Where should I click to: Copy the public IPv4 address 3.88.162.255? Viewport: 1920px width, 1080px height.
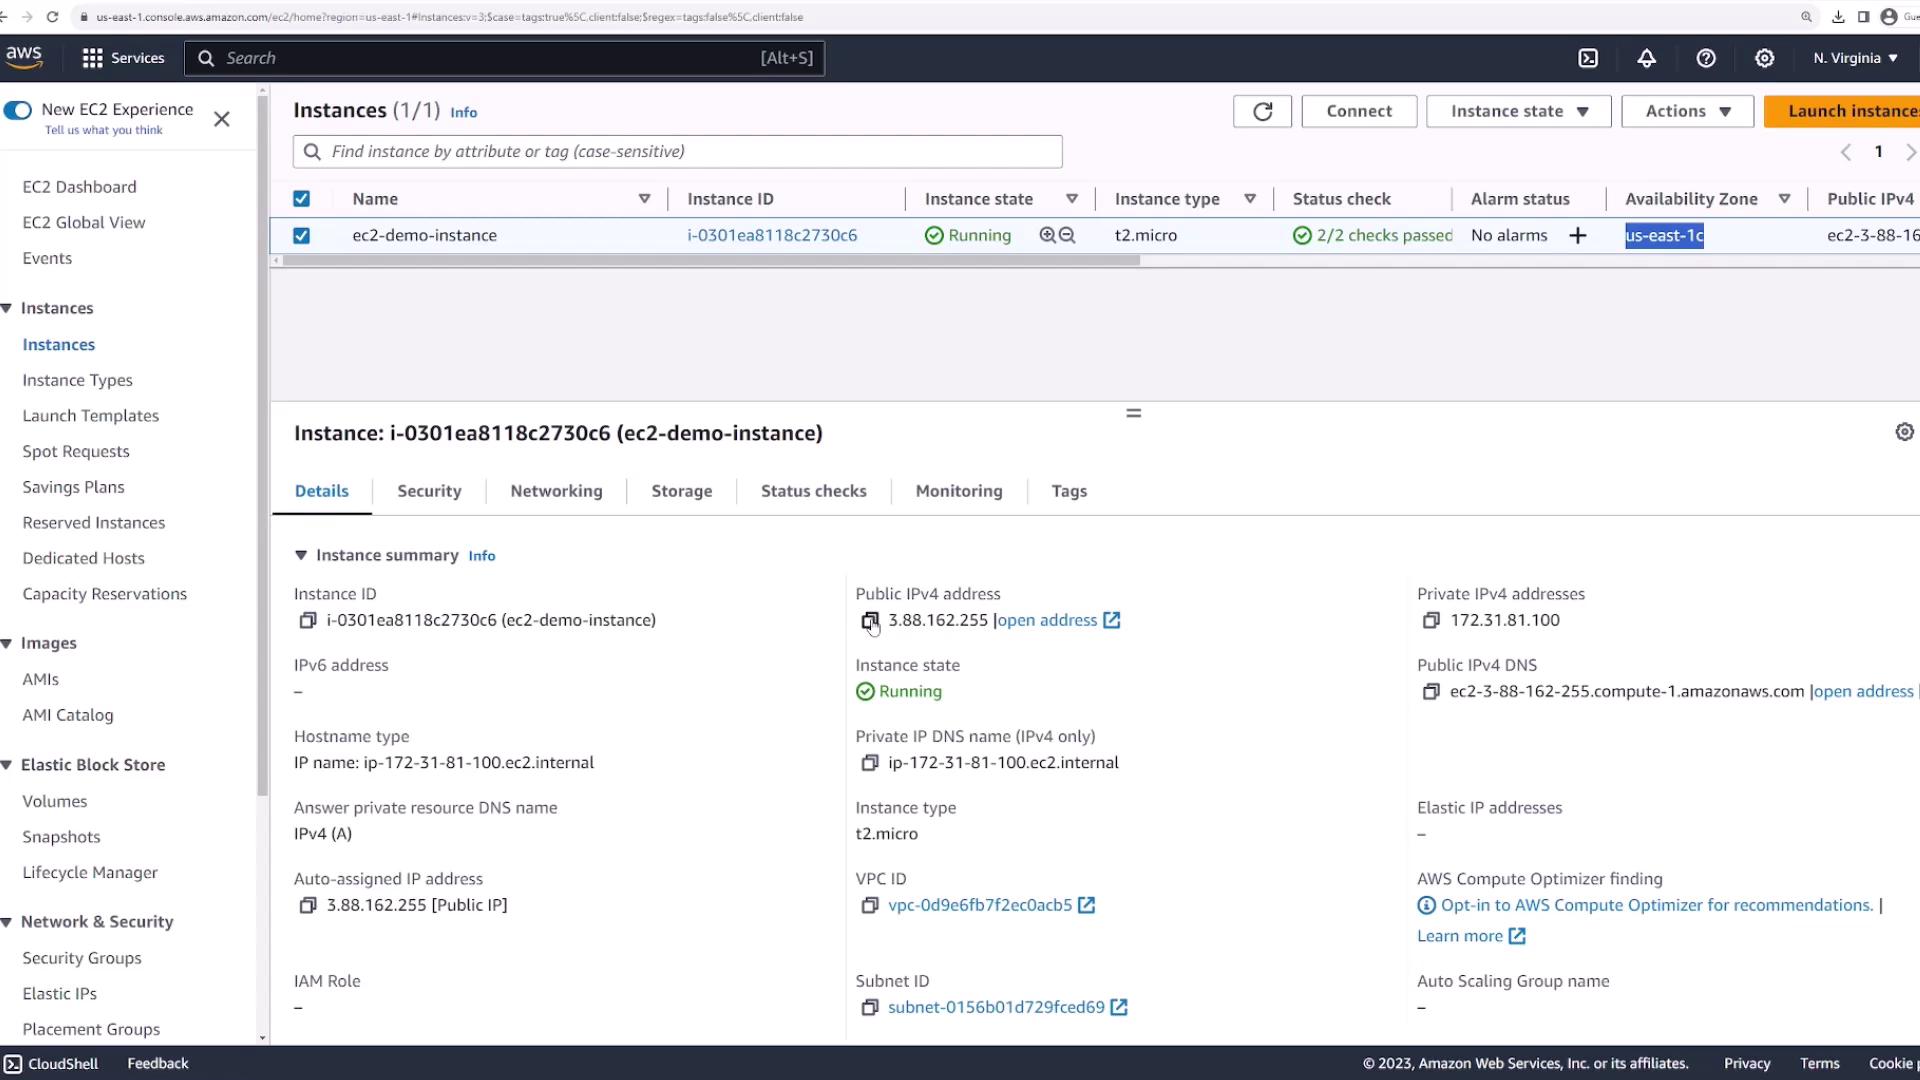pos(869,621)
